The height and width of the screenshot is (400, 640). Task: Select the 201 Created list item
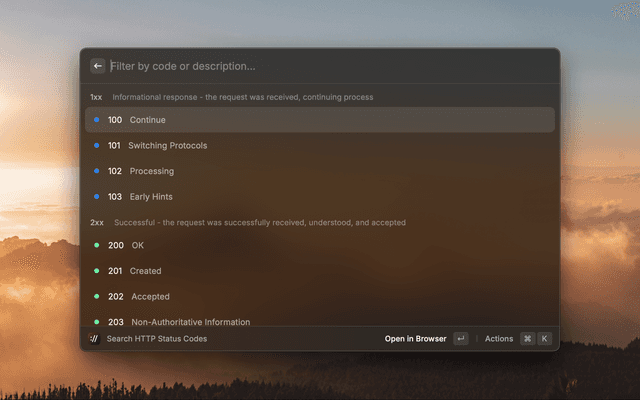pos(320,271)
